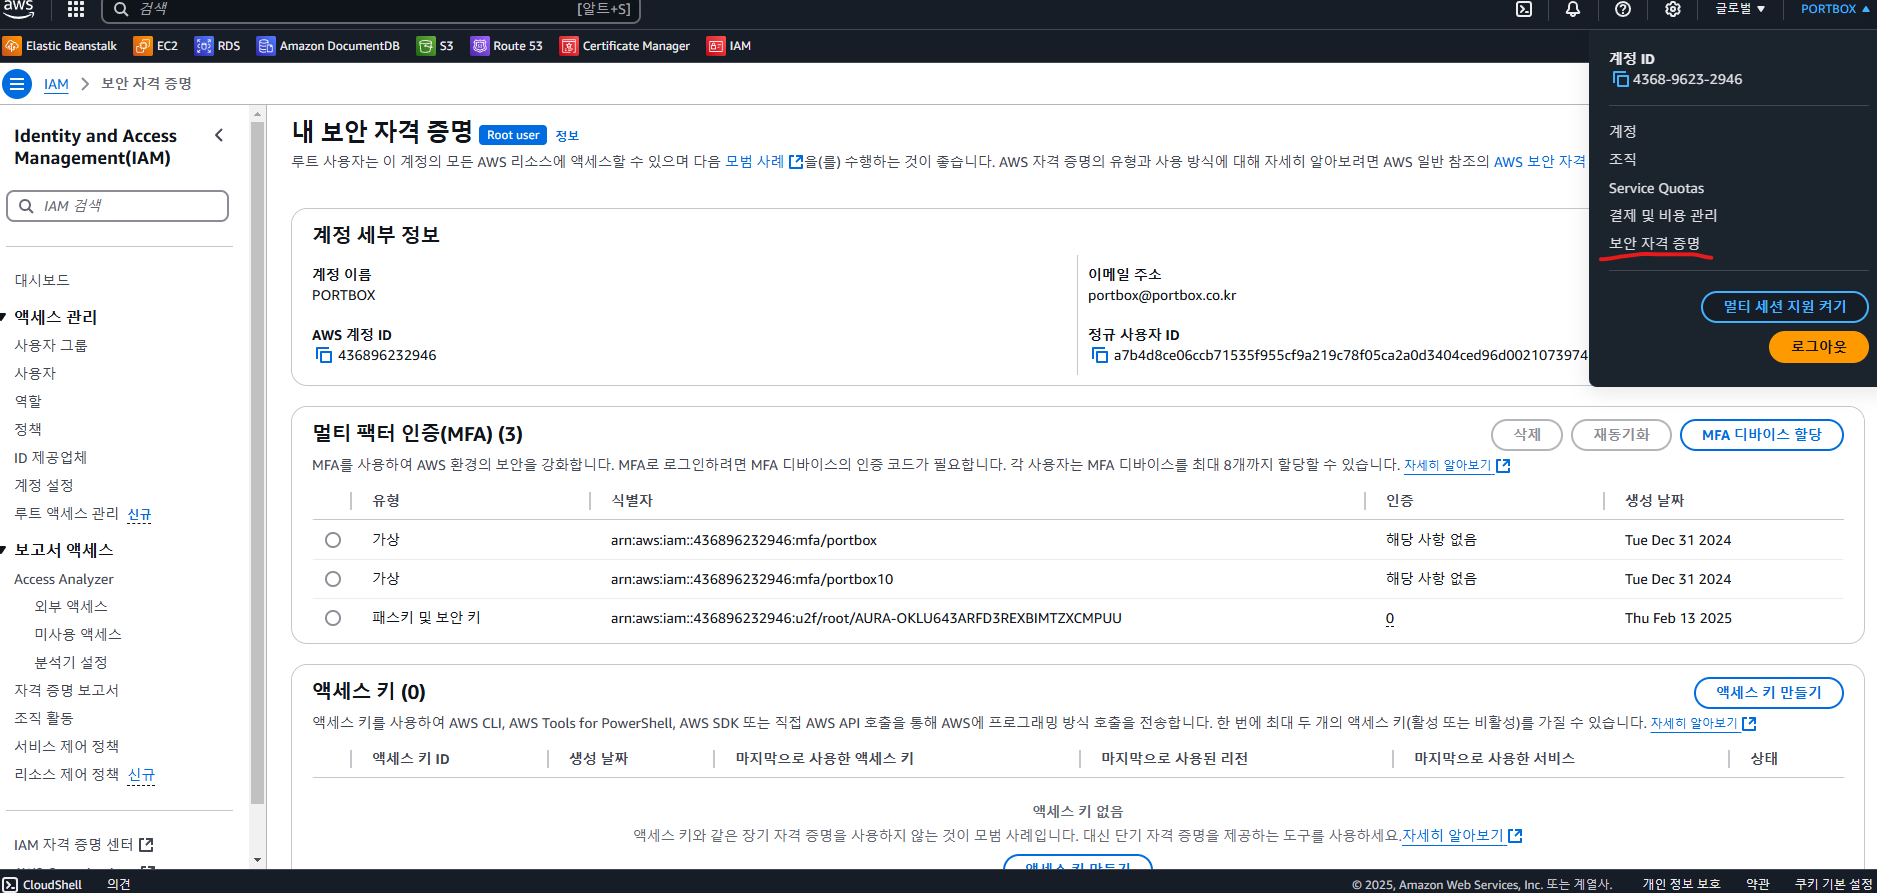The width and height of the screenshot is (1877, 893).
Task: Open RDS service shortcut
Action: [x=218, y=46]
